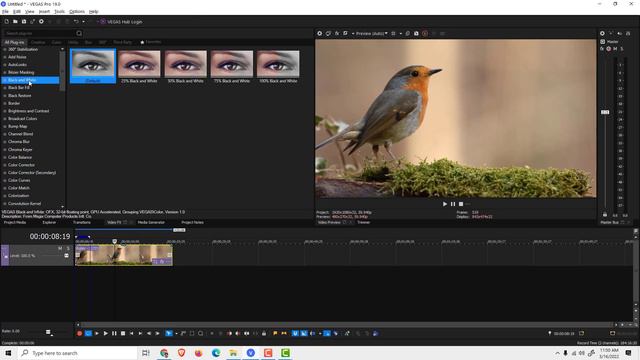The width and height of the screenshot is (640, 360).
Task: Select Brightness and Contrast plug-in
Action: click(29, 111)
